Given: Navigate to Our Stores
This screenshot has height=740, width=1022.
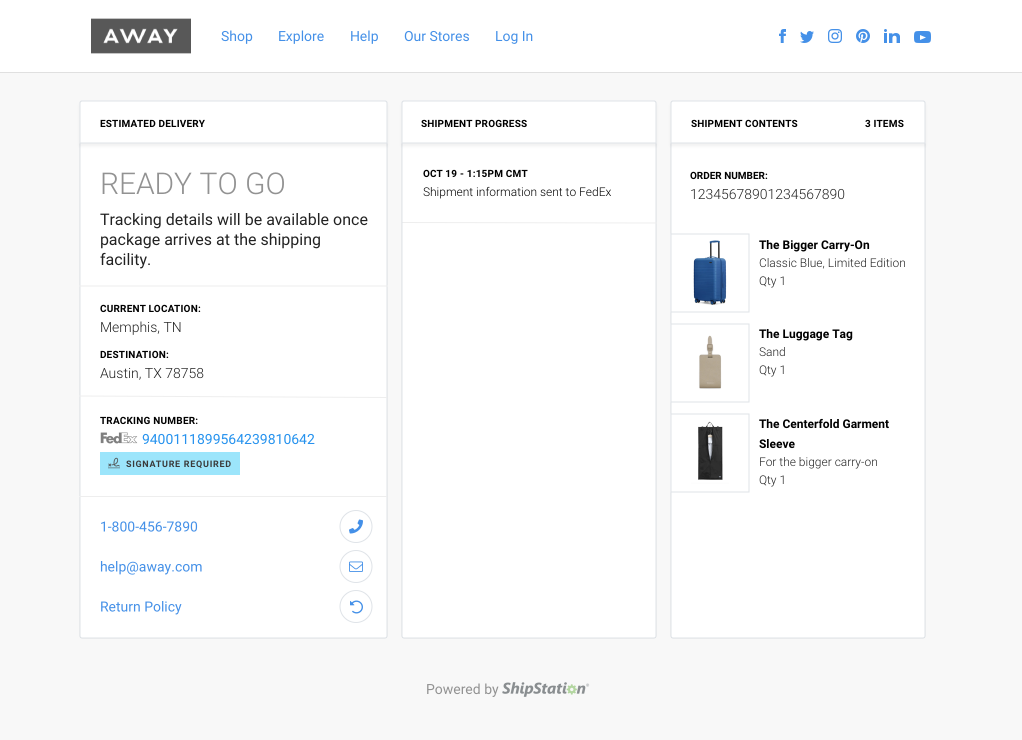Looking at the screenshot, I should (x=436, y=36).
